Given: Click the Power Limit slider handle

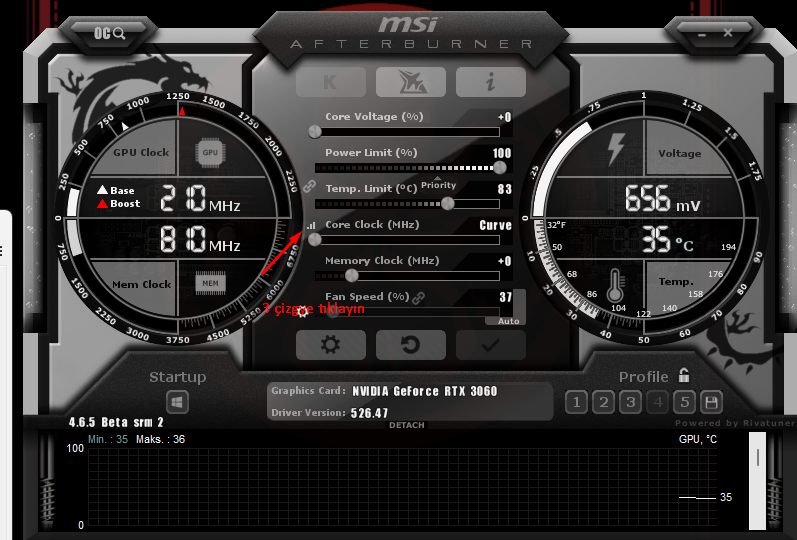Looking at the screenshot, I should pos(500,167).
